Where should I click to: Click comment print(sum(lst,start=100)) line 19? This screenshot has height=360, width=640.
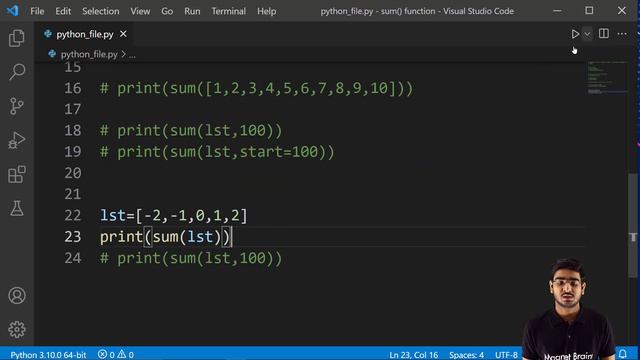pyautogui.click(x=217, y=152)
